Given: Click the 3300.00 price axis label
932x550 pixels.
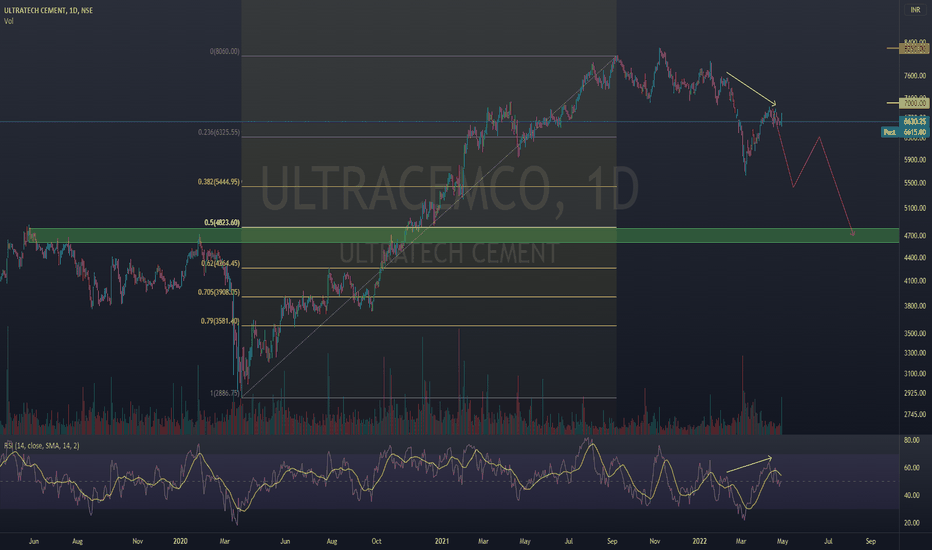Looking at the screenshot, I should [x=915, y=353].
